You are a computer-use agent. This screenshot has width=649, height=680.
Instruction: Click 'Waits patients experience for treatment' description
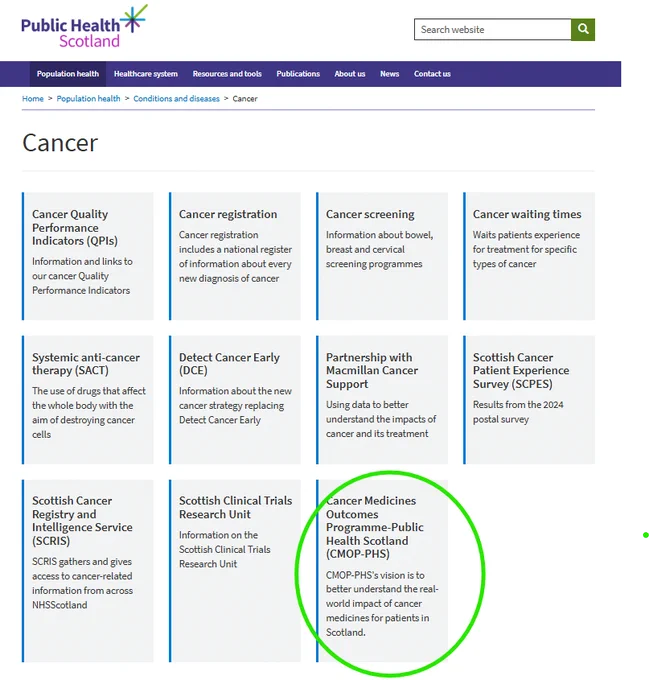[x=526, y=249]
